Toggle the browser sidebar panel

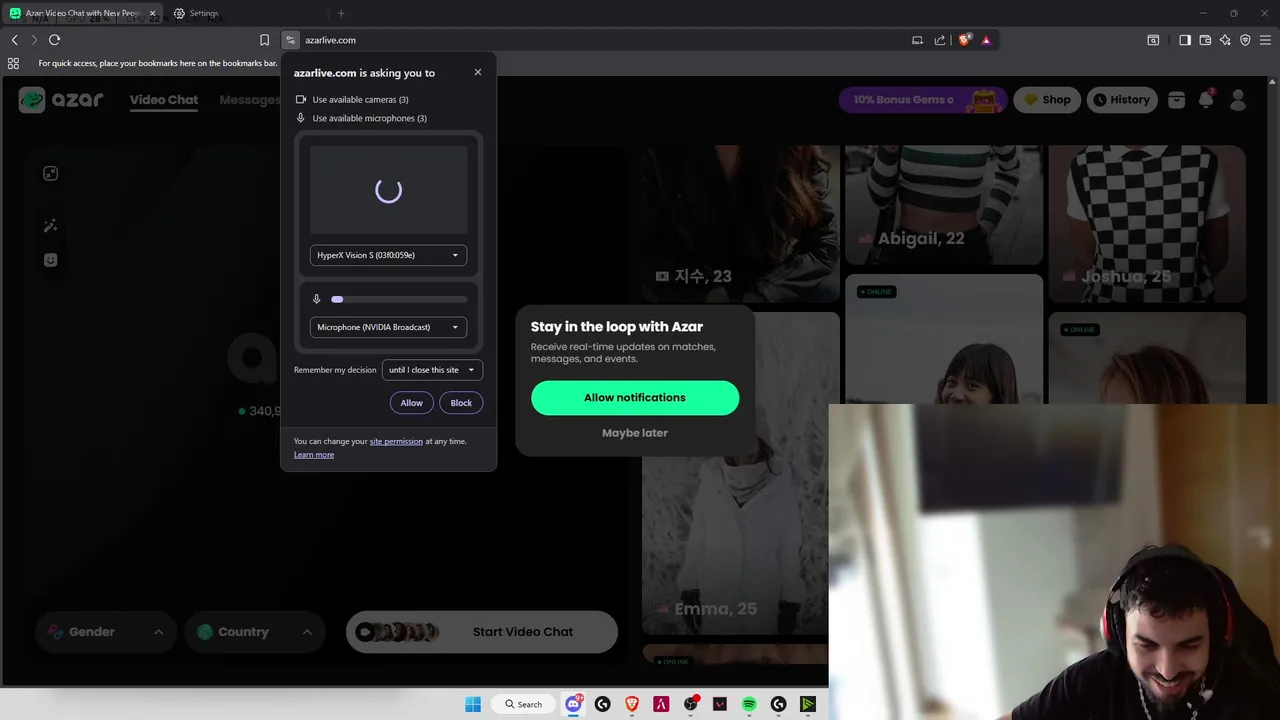(x=1185, y=40)
